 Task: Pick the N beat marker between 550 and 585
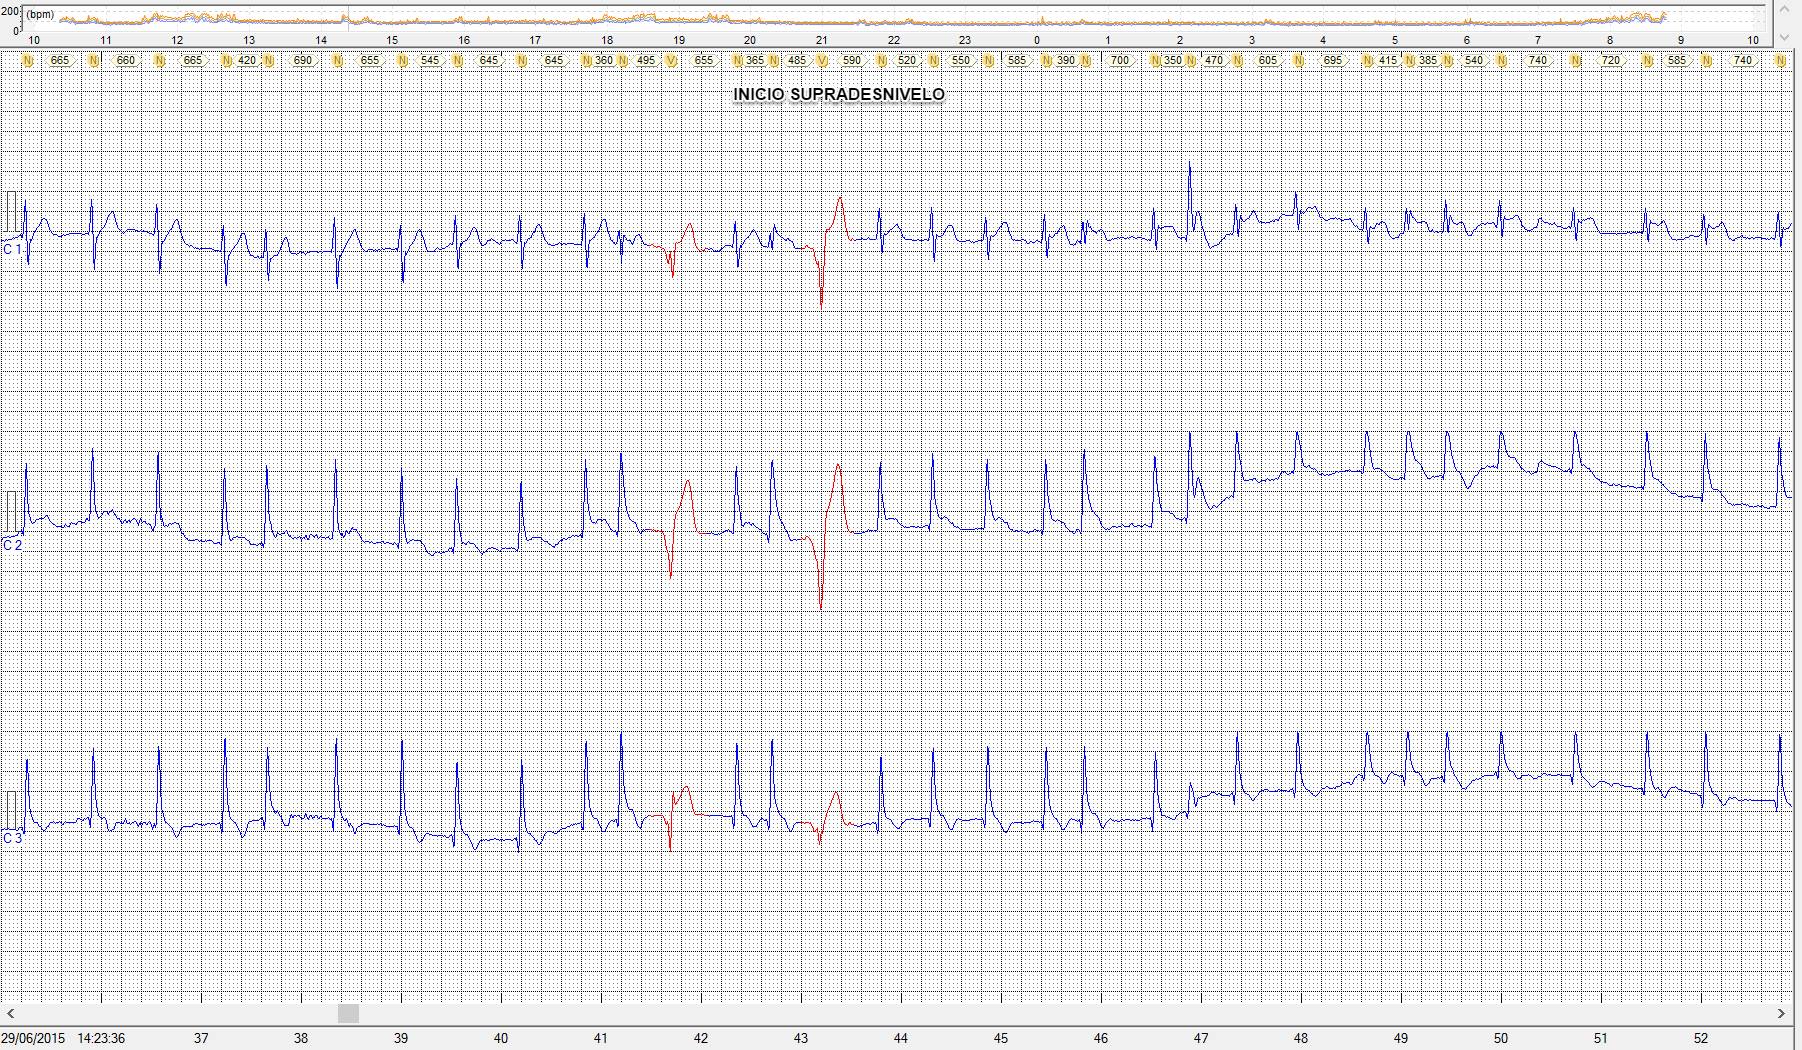click(988, 60)
